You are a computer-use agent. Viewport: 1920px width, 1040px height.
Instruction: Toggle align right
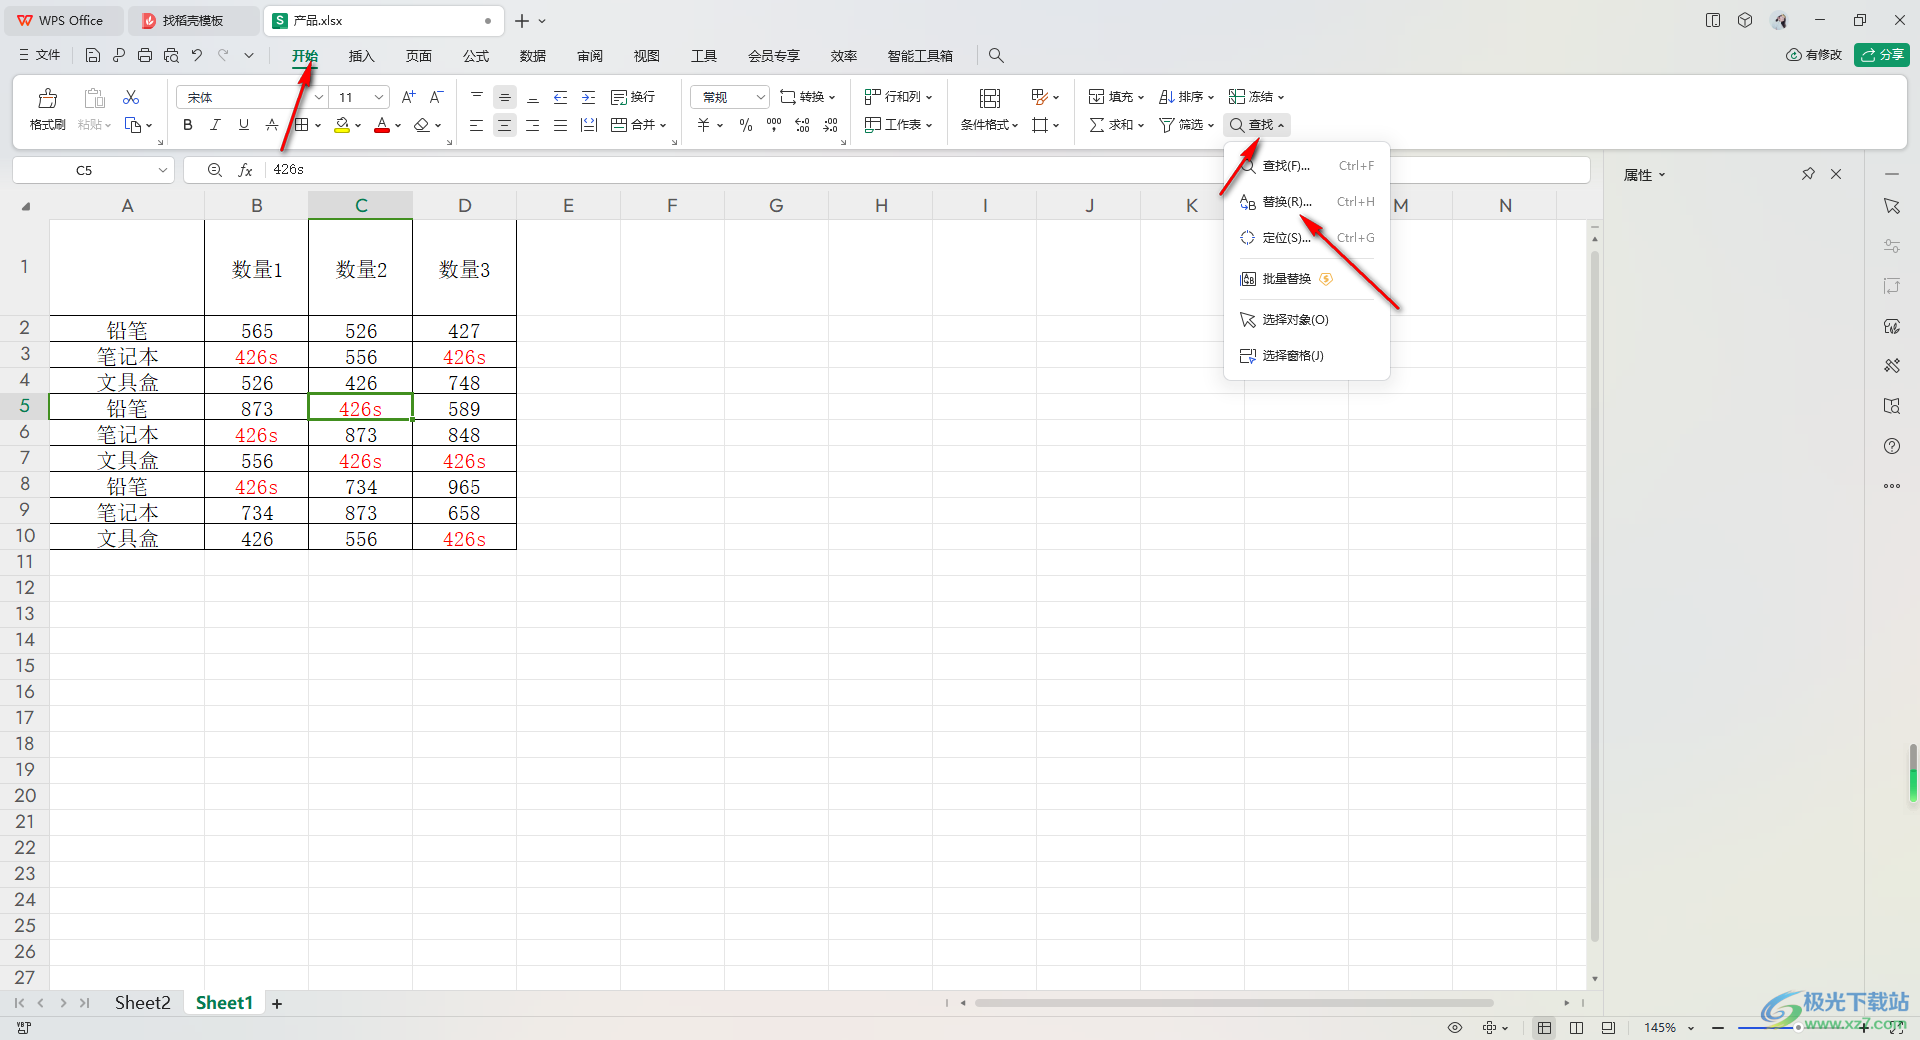pyautogui.click(x=533, y=125)
